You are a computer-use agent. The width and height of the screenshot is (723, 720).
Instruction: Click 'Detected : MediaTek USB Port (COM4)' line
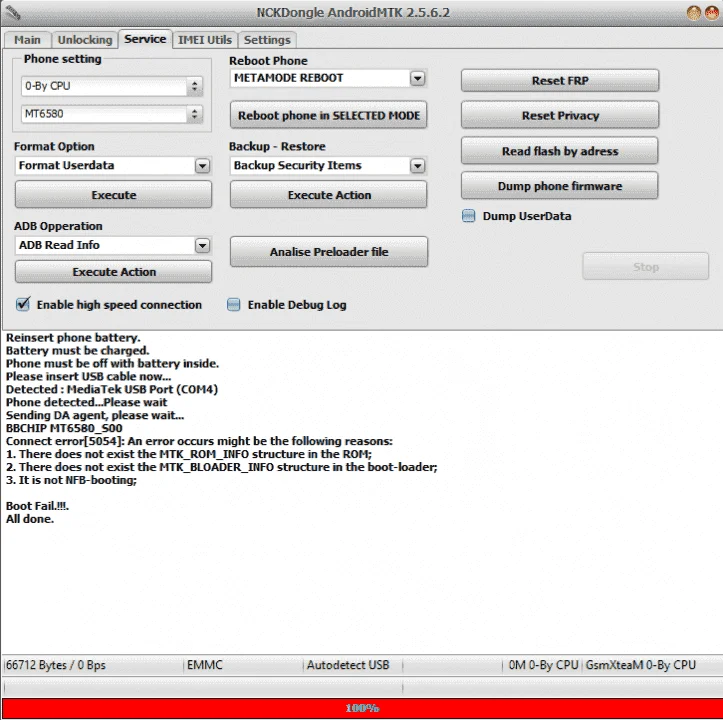(x=112, y=390)
